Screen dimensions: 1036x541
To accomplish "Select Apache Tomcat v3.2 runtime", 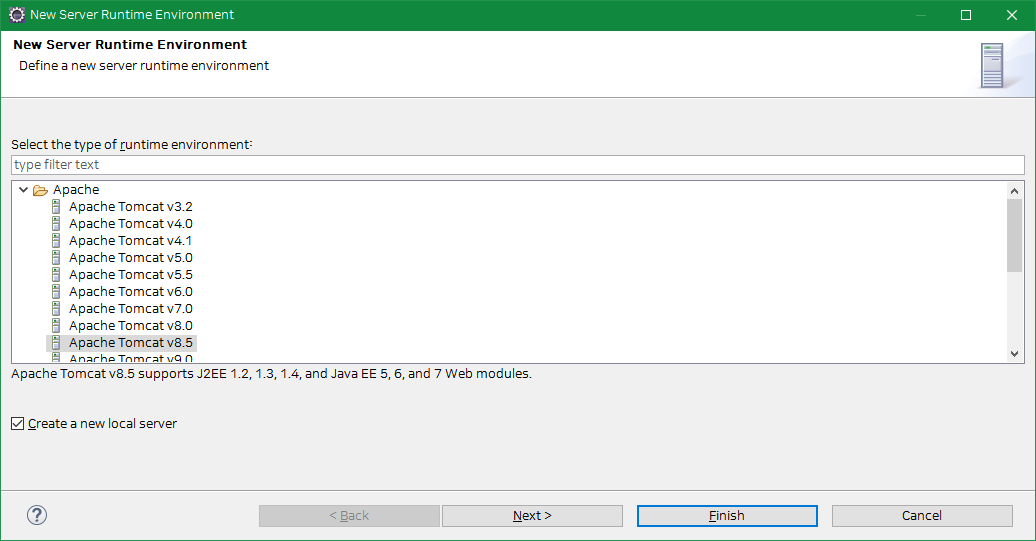I will pos(131,207).
